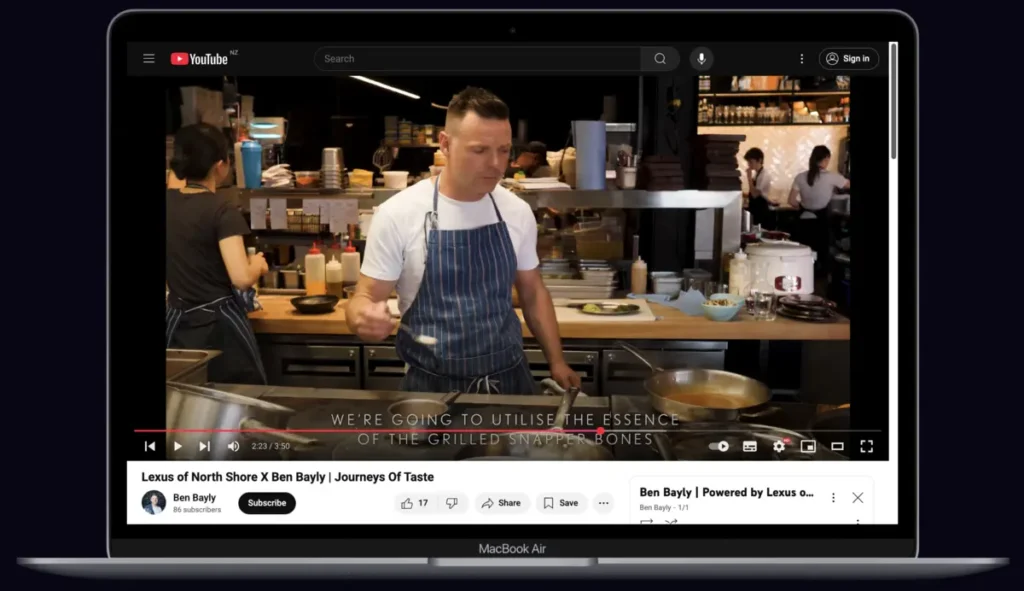Viewport: 1024px width, 591px height.
Task: Enter fullscreen mode
Action: 868,446
